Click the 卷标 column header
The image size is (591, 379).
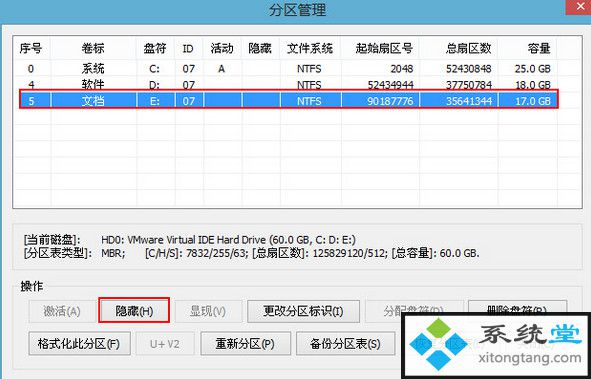93,48
